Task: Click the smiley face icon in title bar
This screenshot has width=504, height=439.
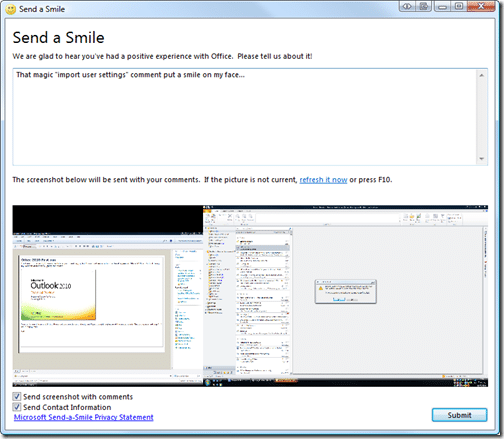Action: 10,9
